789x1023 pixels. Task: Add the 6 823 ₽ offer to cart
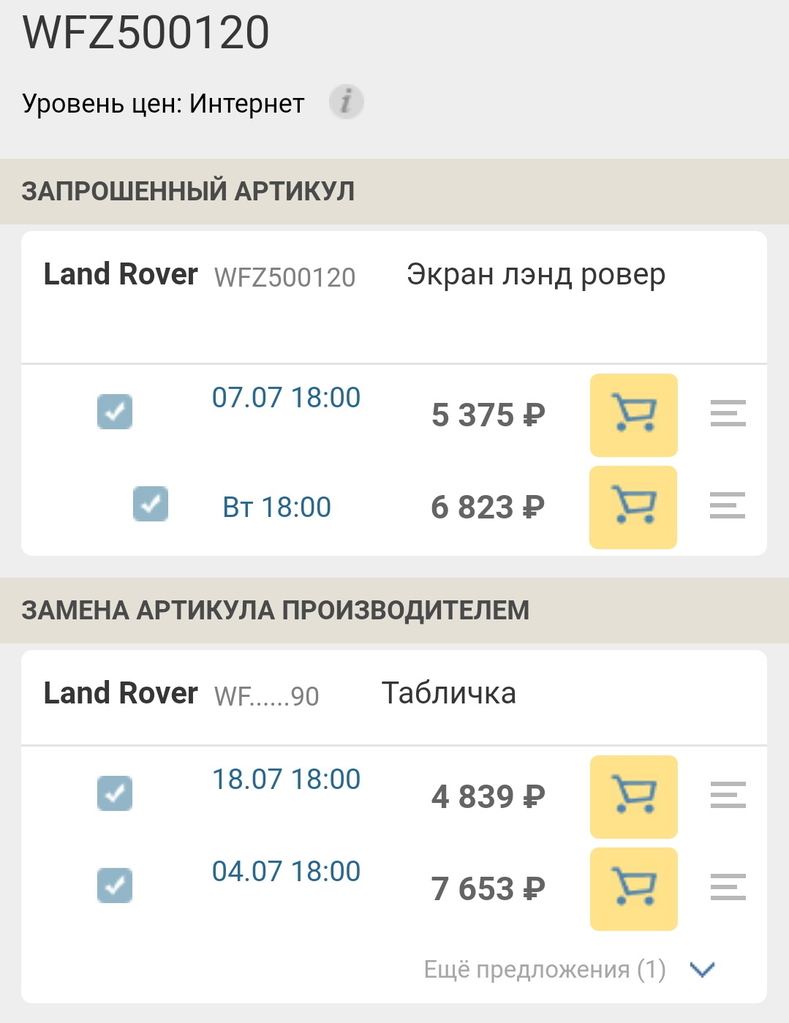pyautogui.click(x=633, y=507)
